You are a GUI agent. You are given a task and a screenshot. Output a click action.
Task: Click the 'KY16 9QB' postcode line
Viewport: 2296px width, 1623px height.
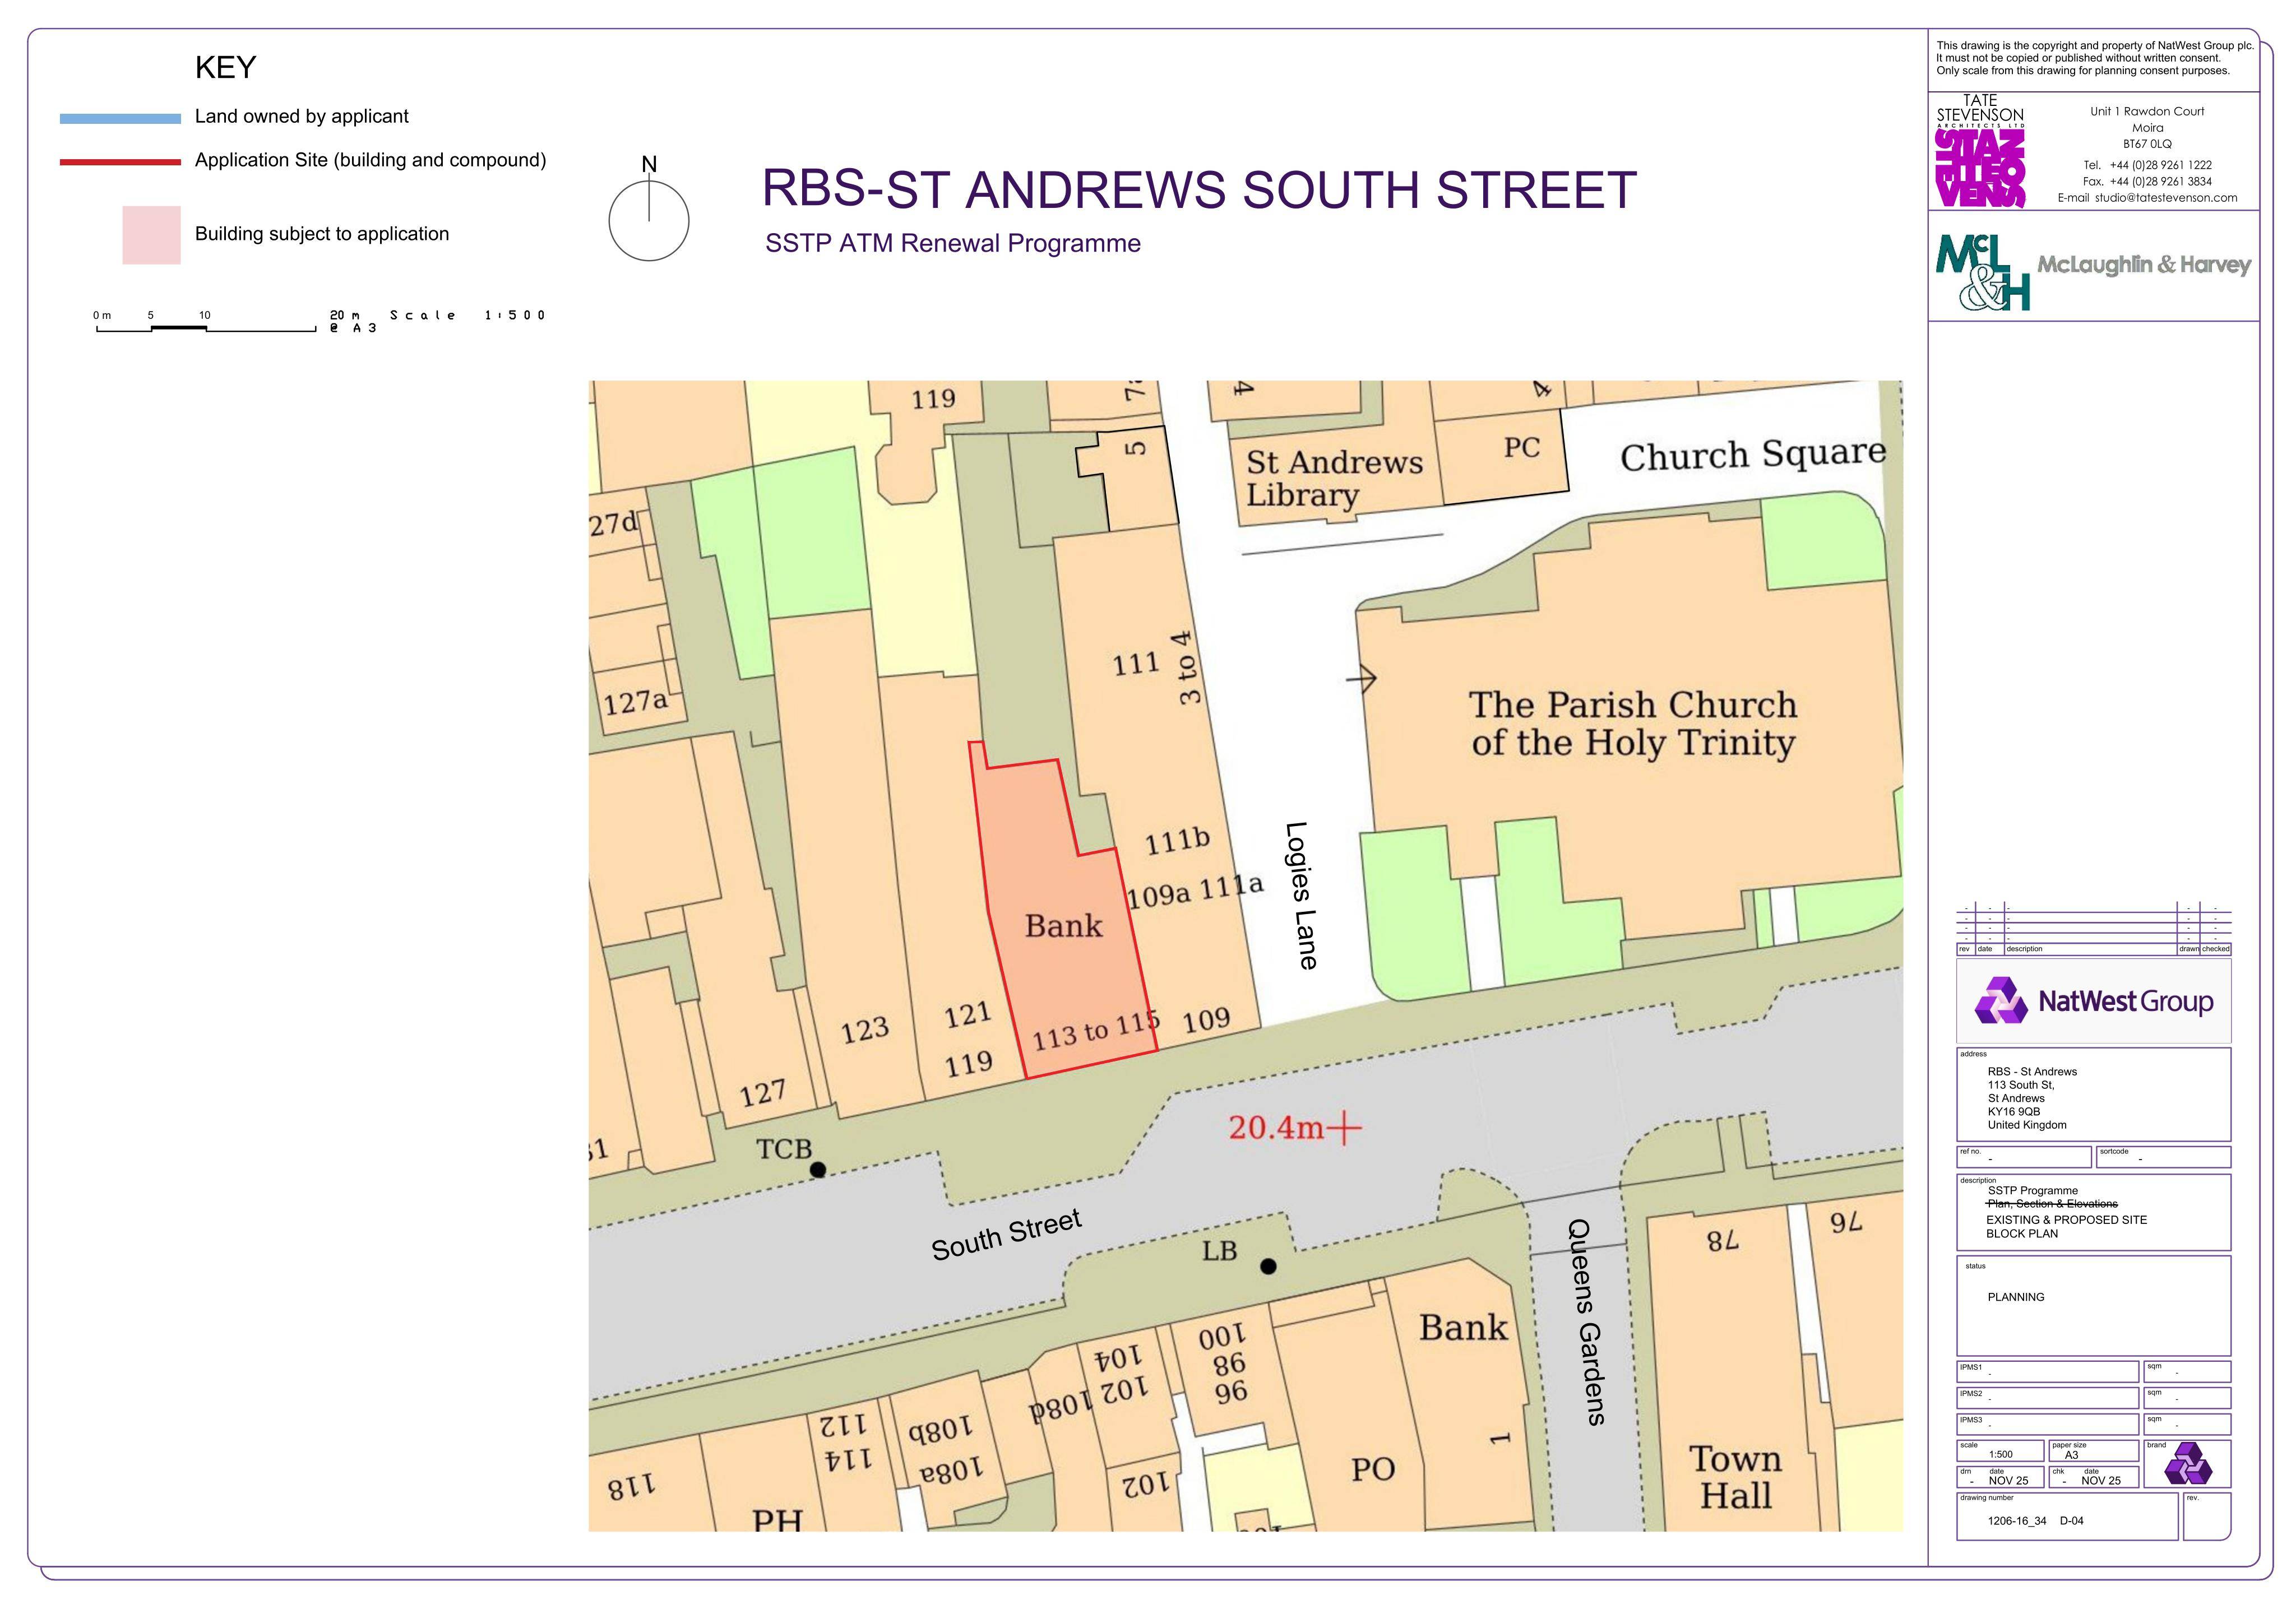point(2014,1112)
